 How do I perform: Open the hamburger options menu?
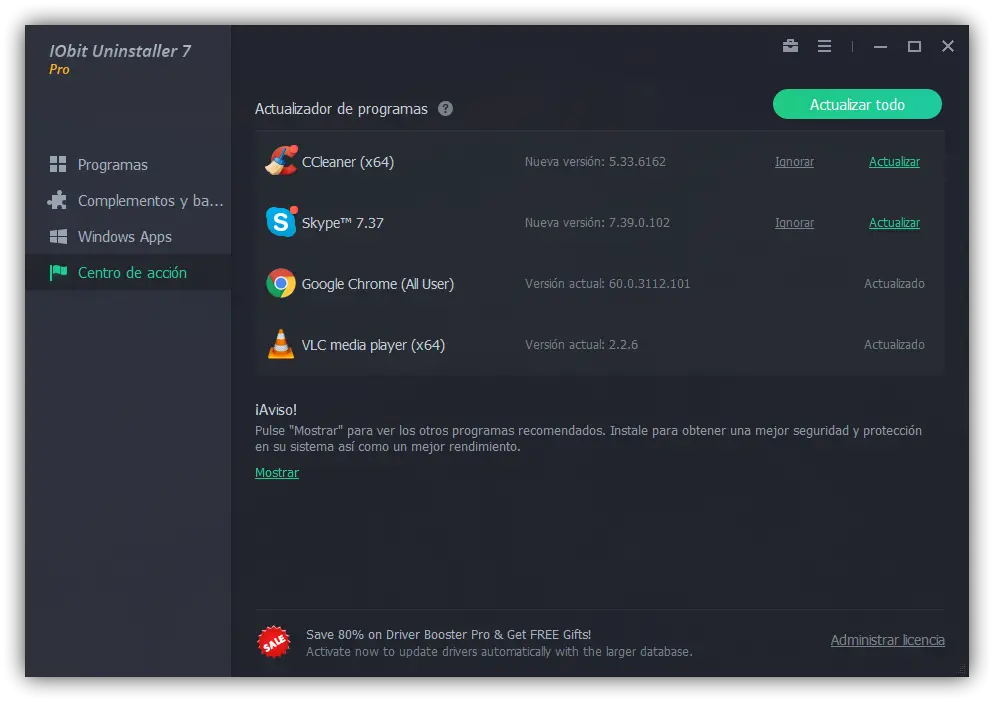(824, 46)
